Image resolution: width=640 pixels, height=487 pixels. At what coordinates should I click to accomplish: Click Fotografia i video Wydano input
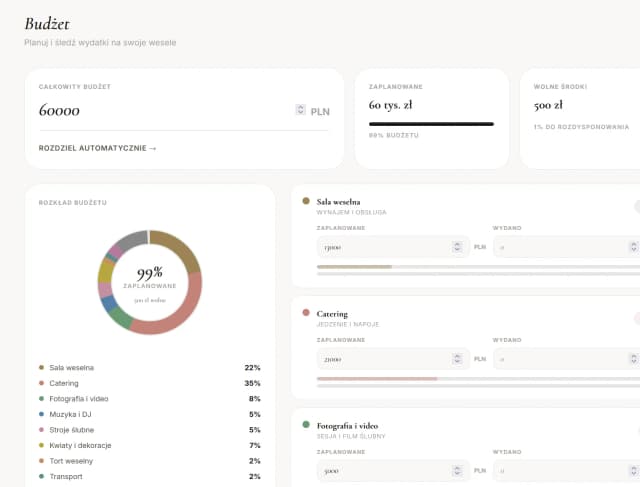click(567, 471)
